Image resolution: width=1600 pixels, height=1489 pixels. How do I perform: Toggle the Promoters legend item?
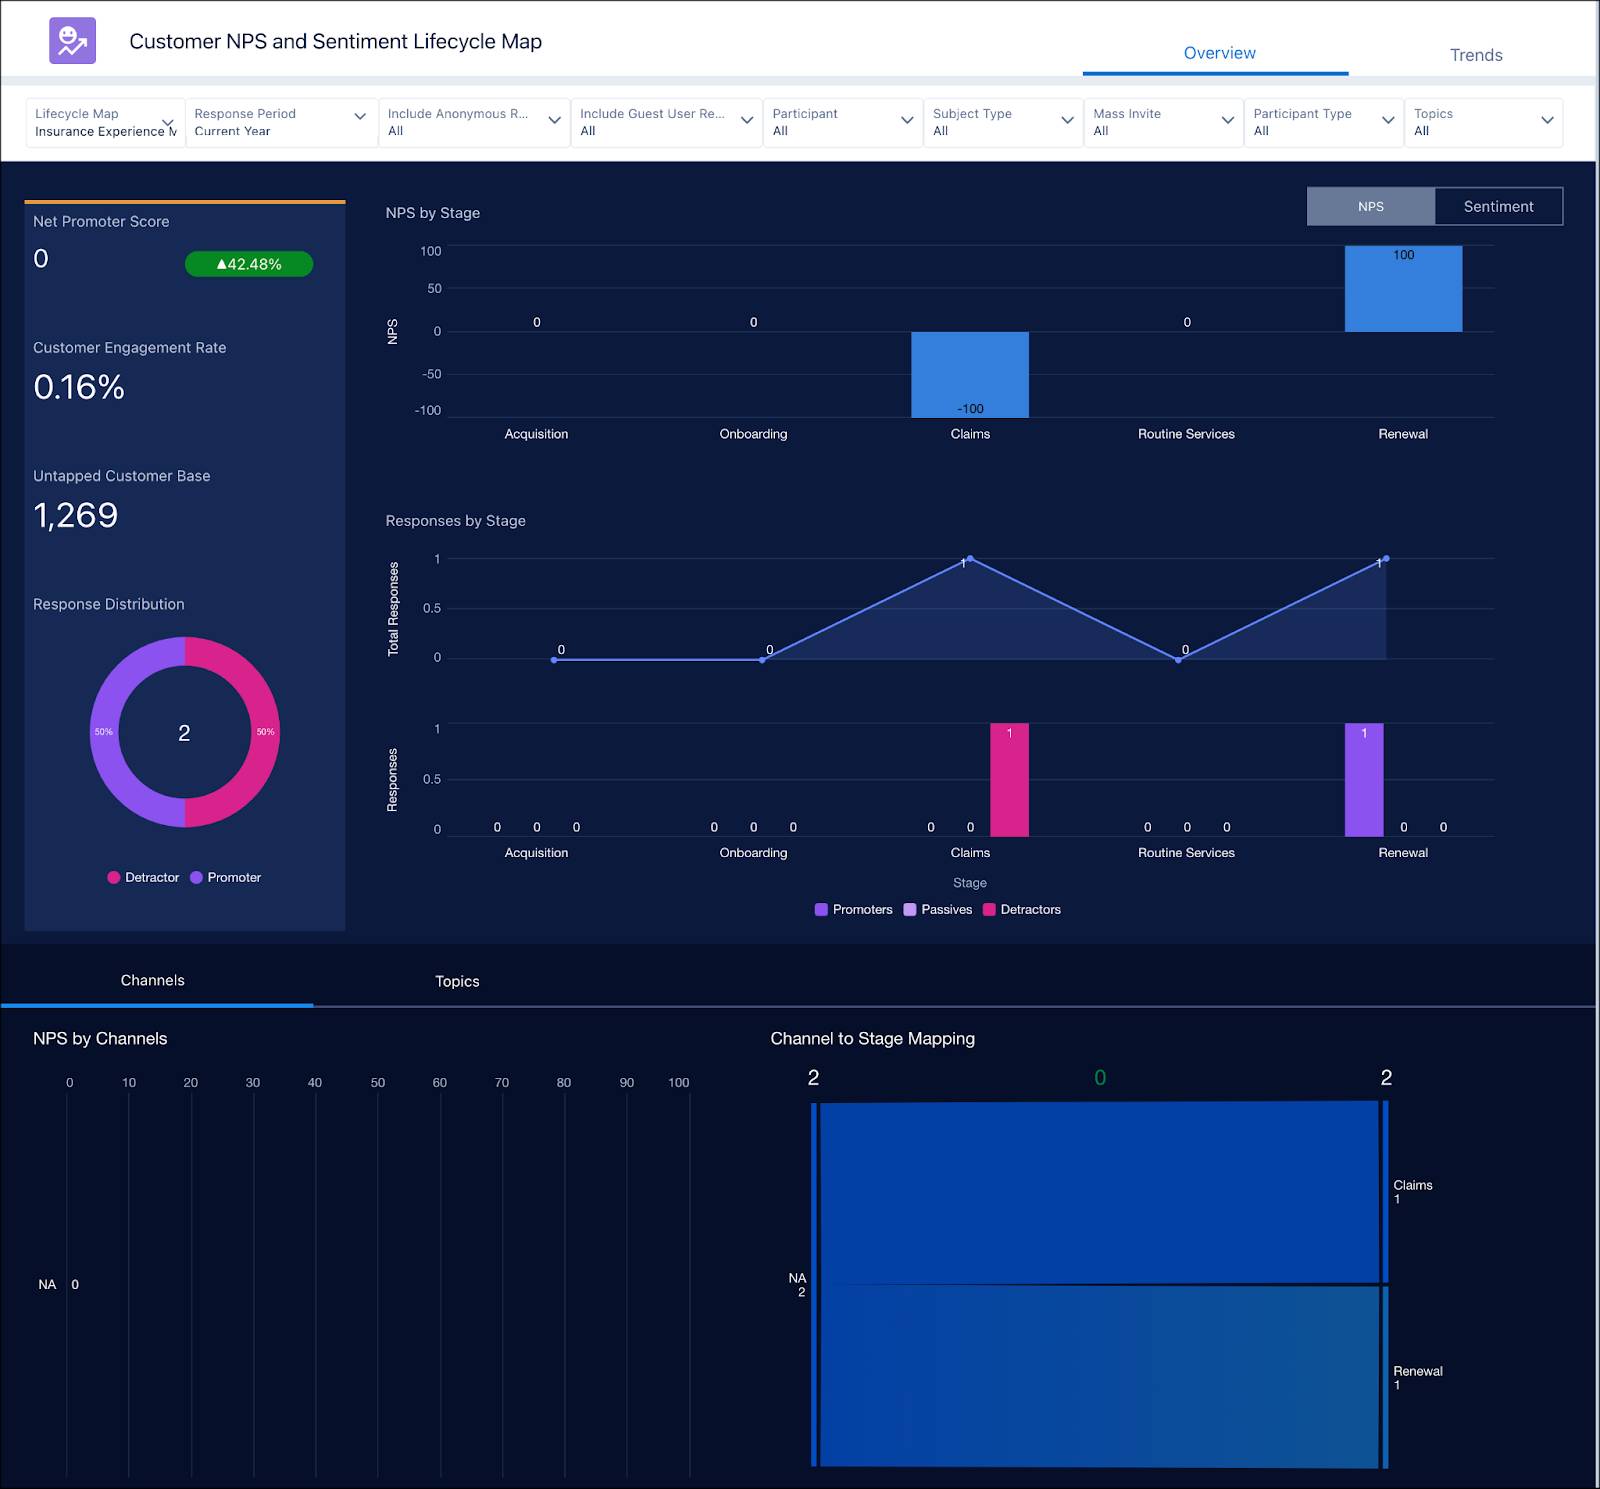(x=853, y=909)
